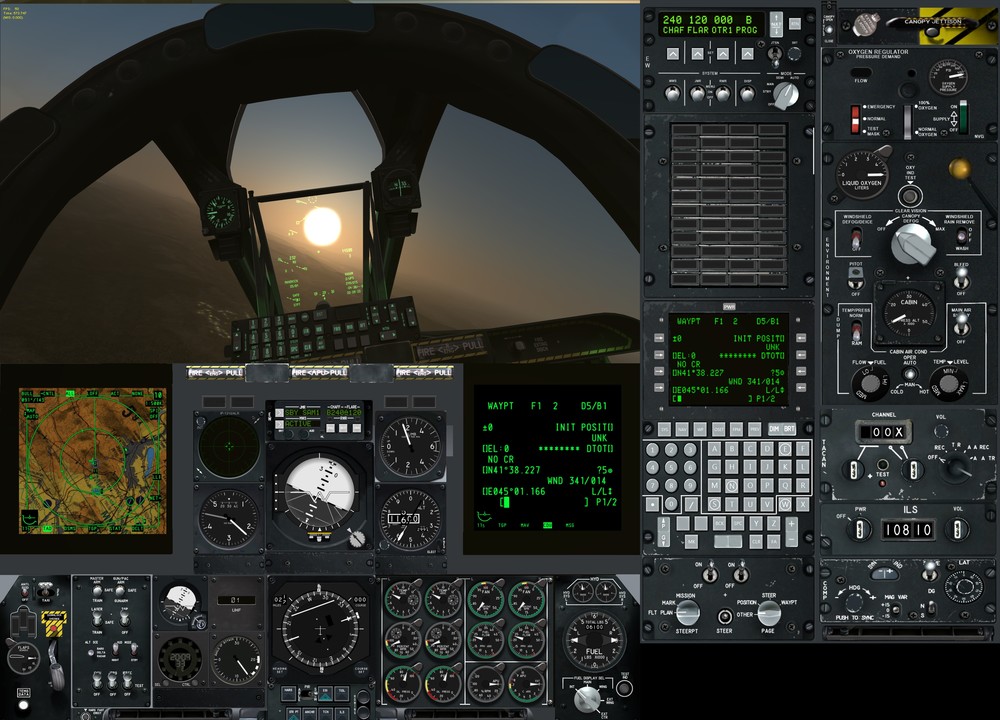
Task: Click the arrow button under CHAF on the CMSP
Action: (x=673, y=54)
